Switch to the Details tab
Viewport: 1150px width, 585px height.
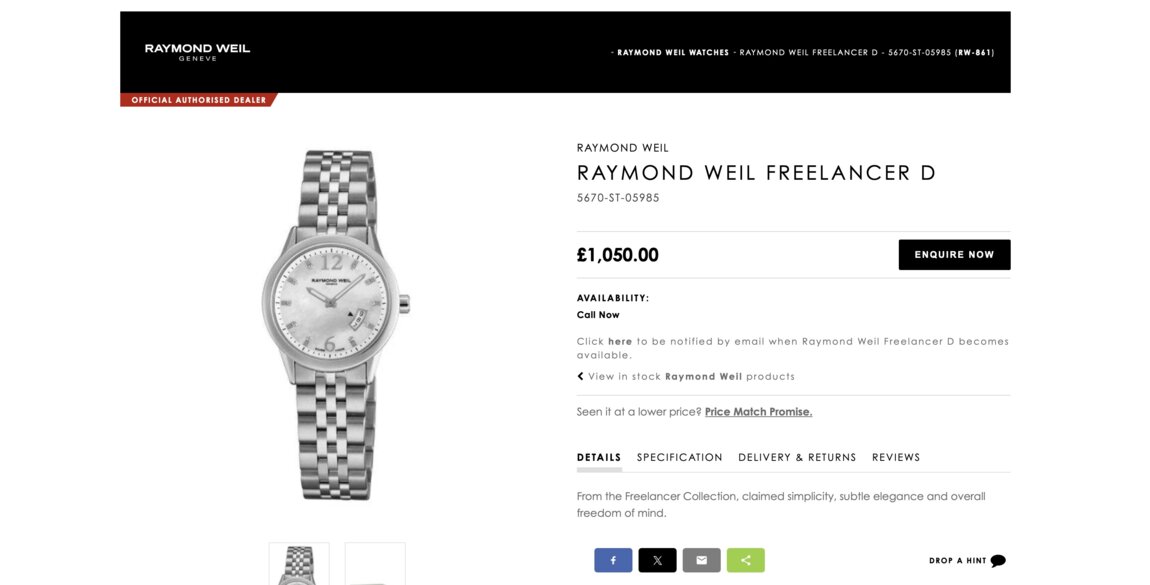[599, 458]
